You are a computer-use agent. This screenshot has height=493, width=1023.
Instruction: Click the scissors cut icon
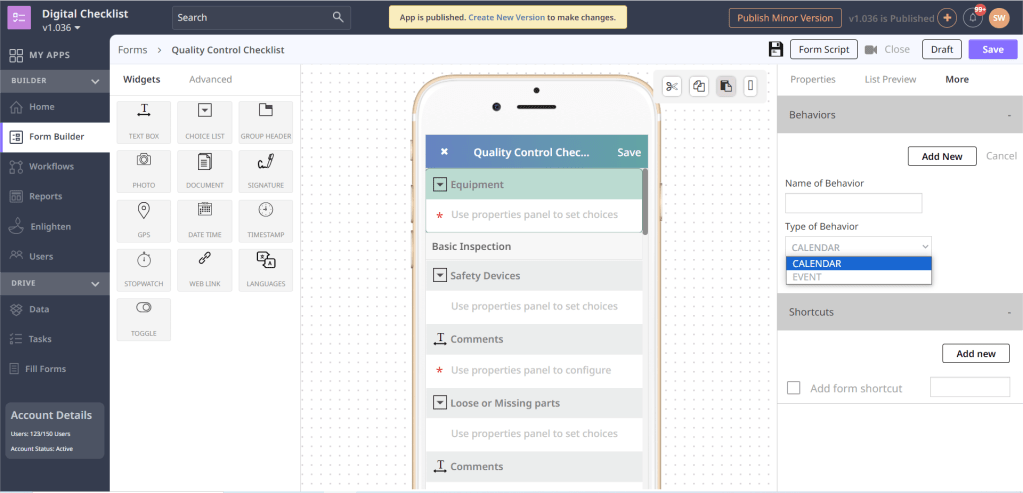[671, 86]
